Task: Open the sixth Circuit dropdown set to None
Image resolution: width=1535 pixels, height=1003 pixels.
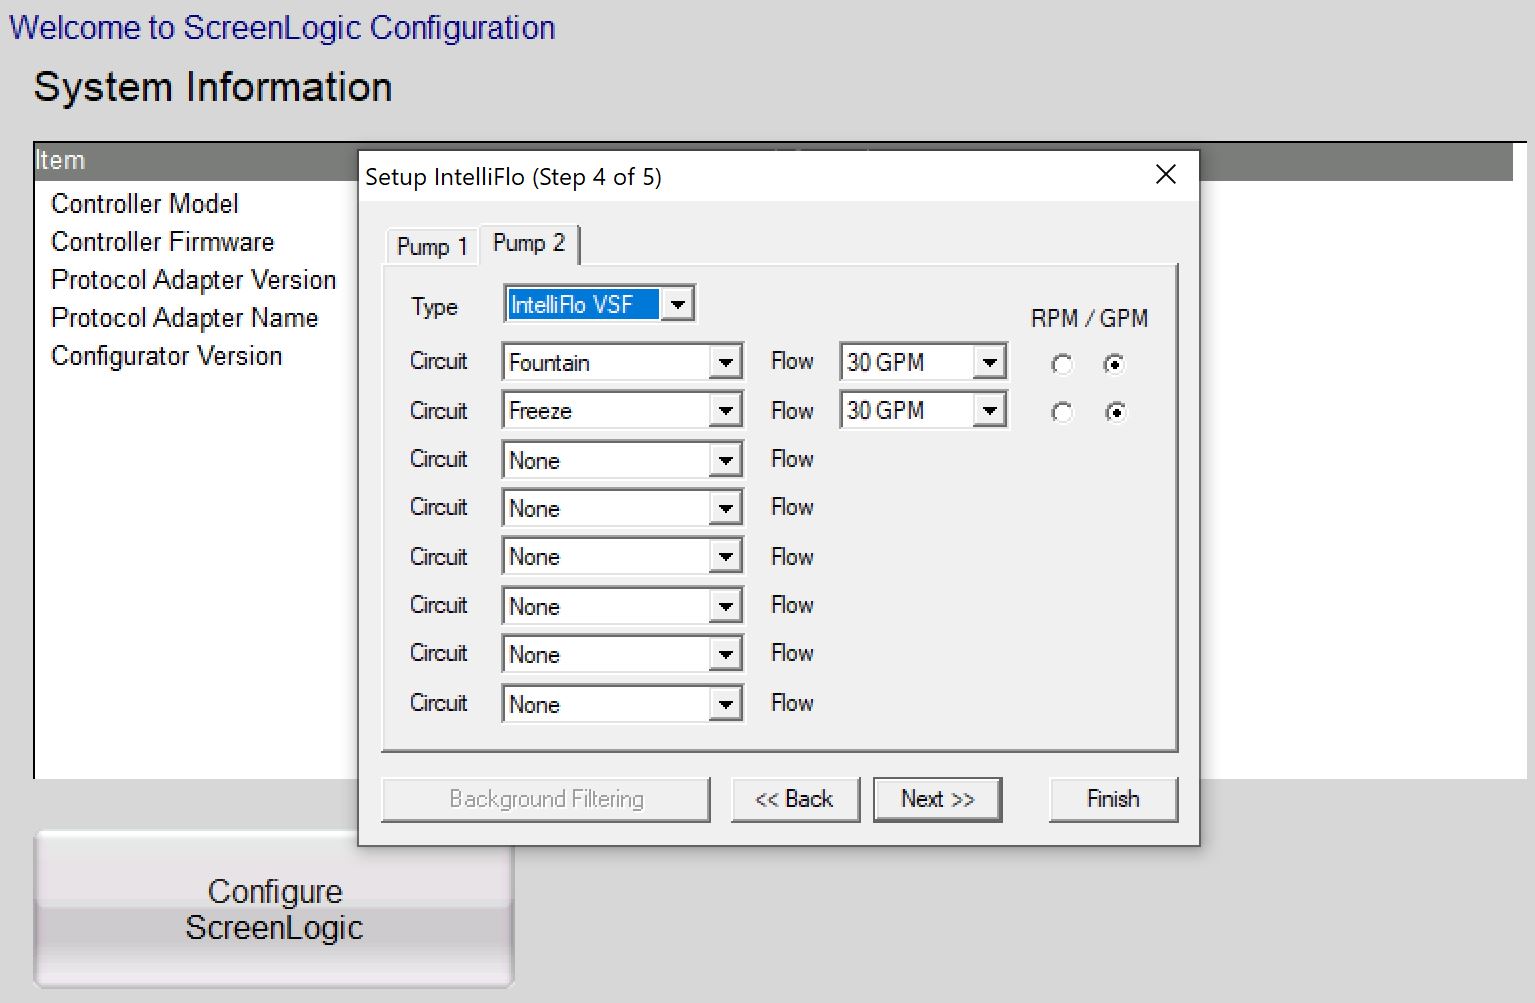Action: 725,606
